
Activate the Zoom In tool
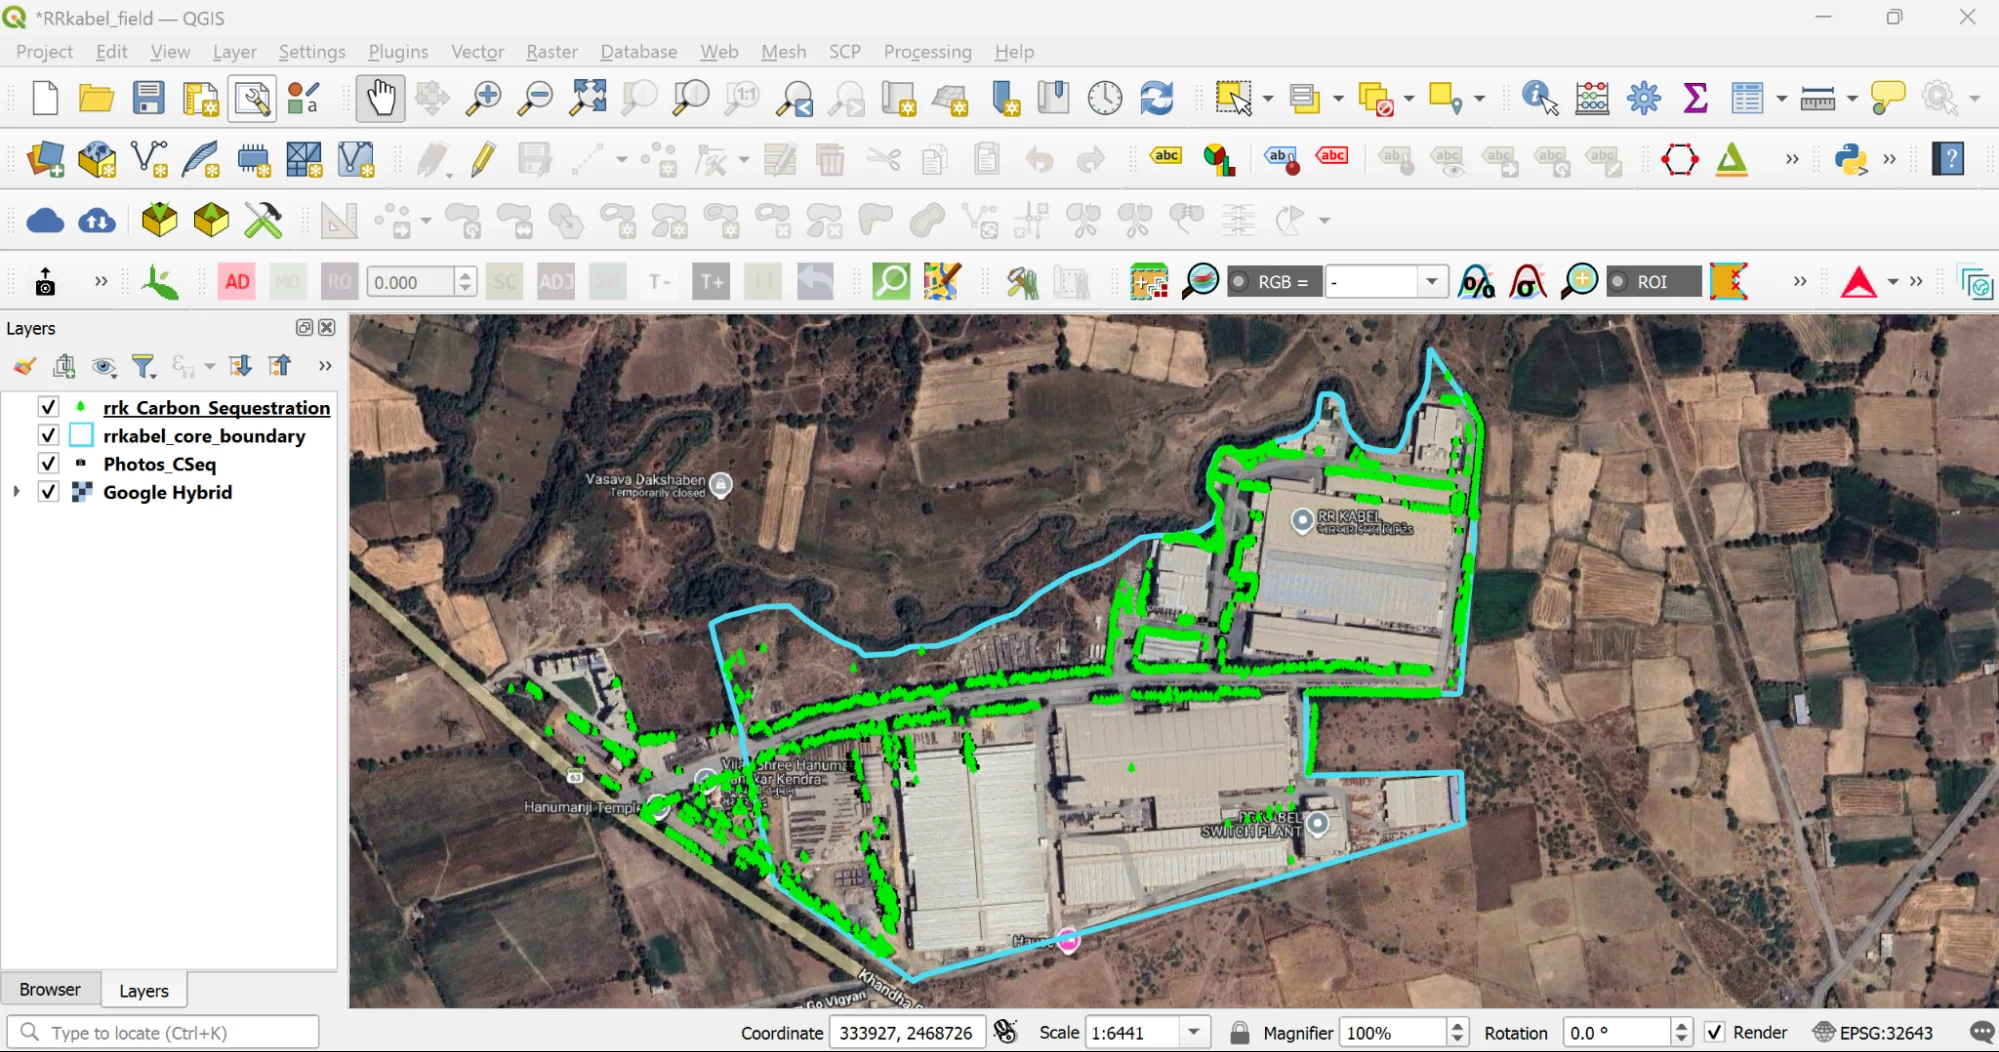pos(483,98)
